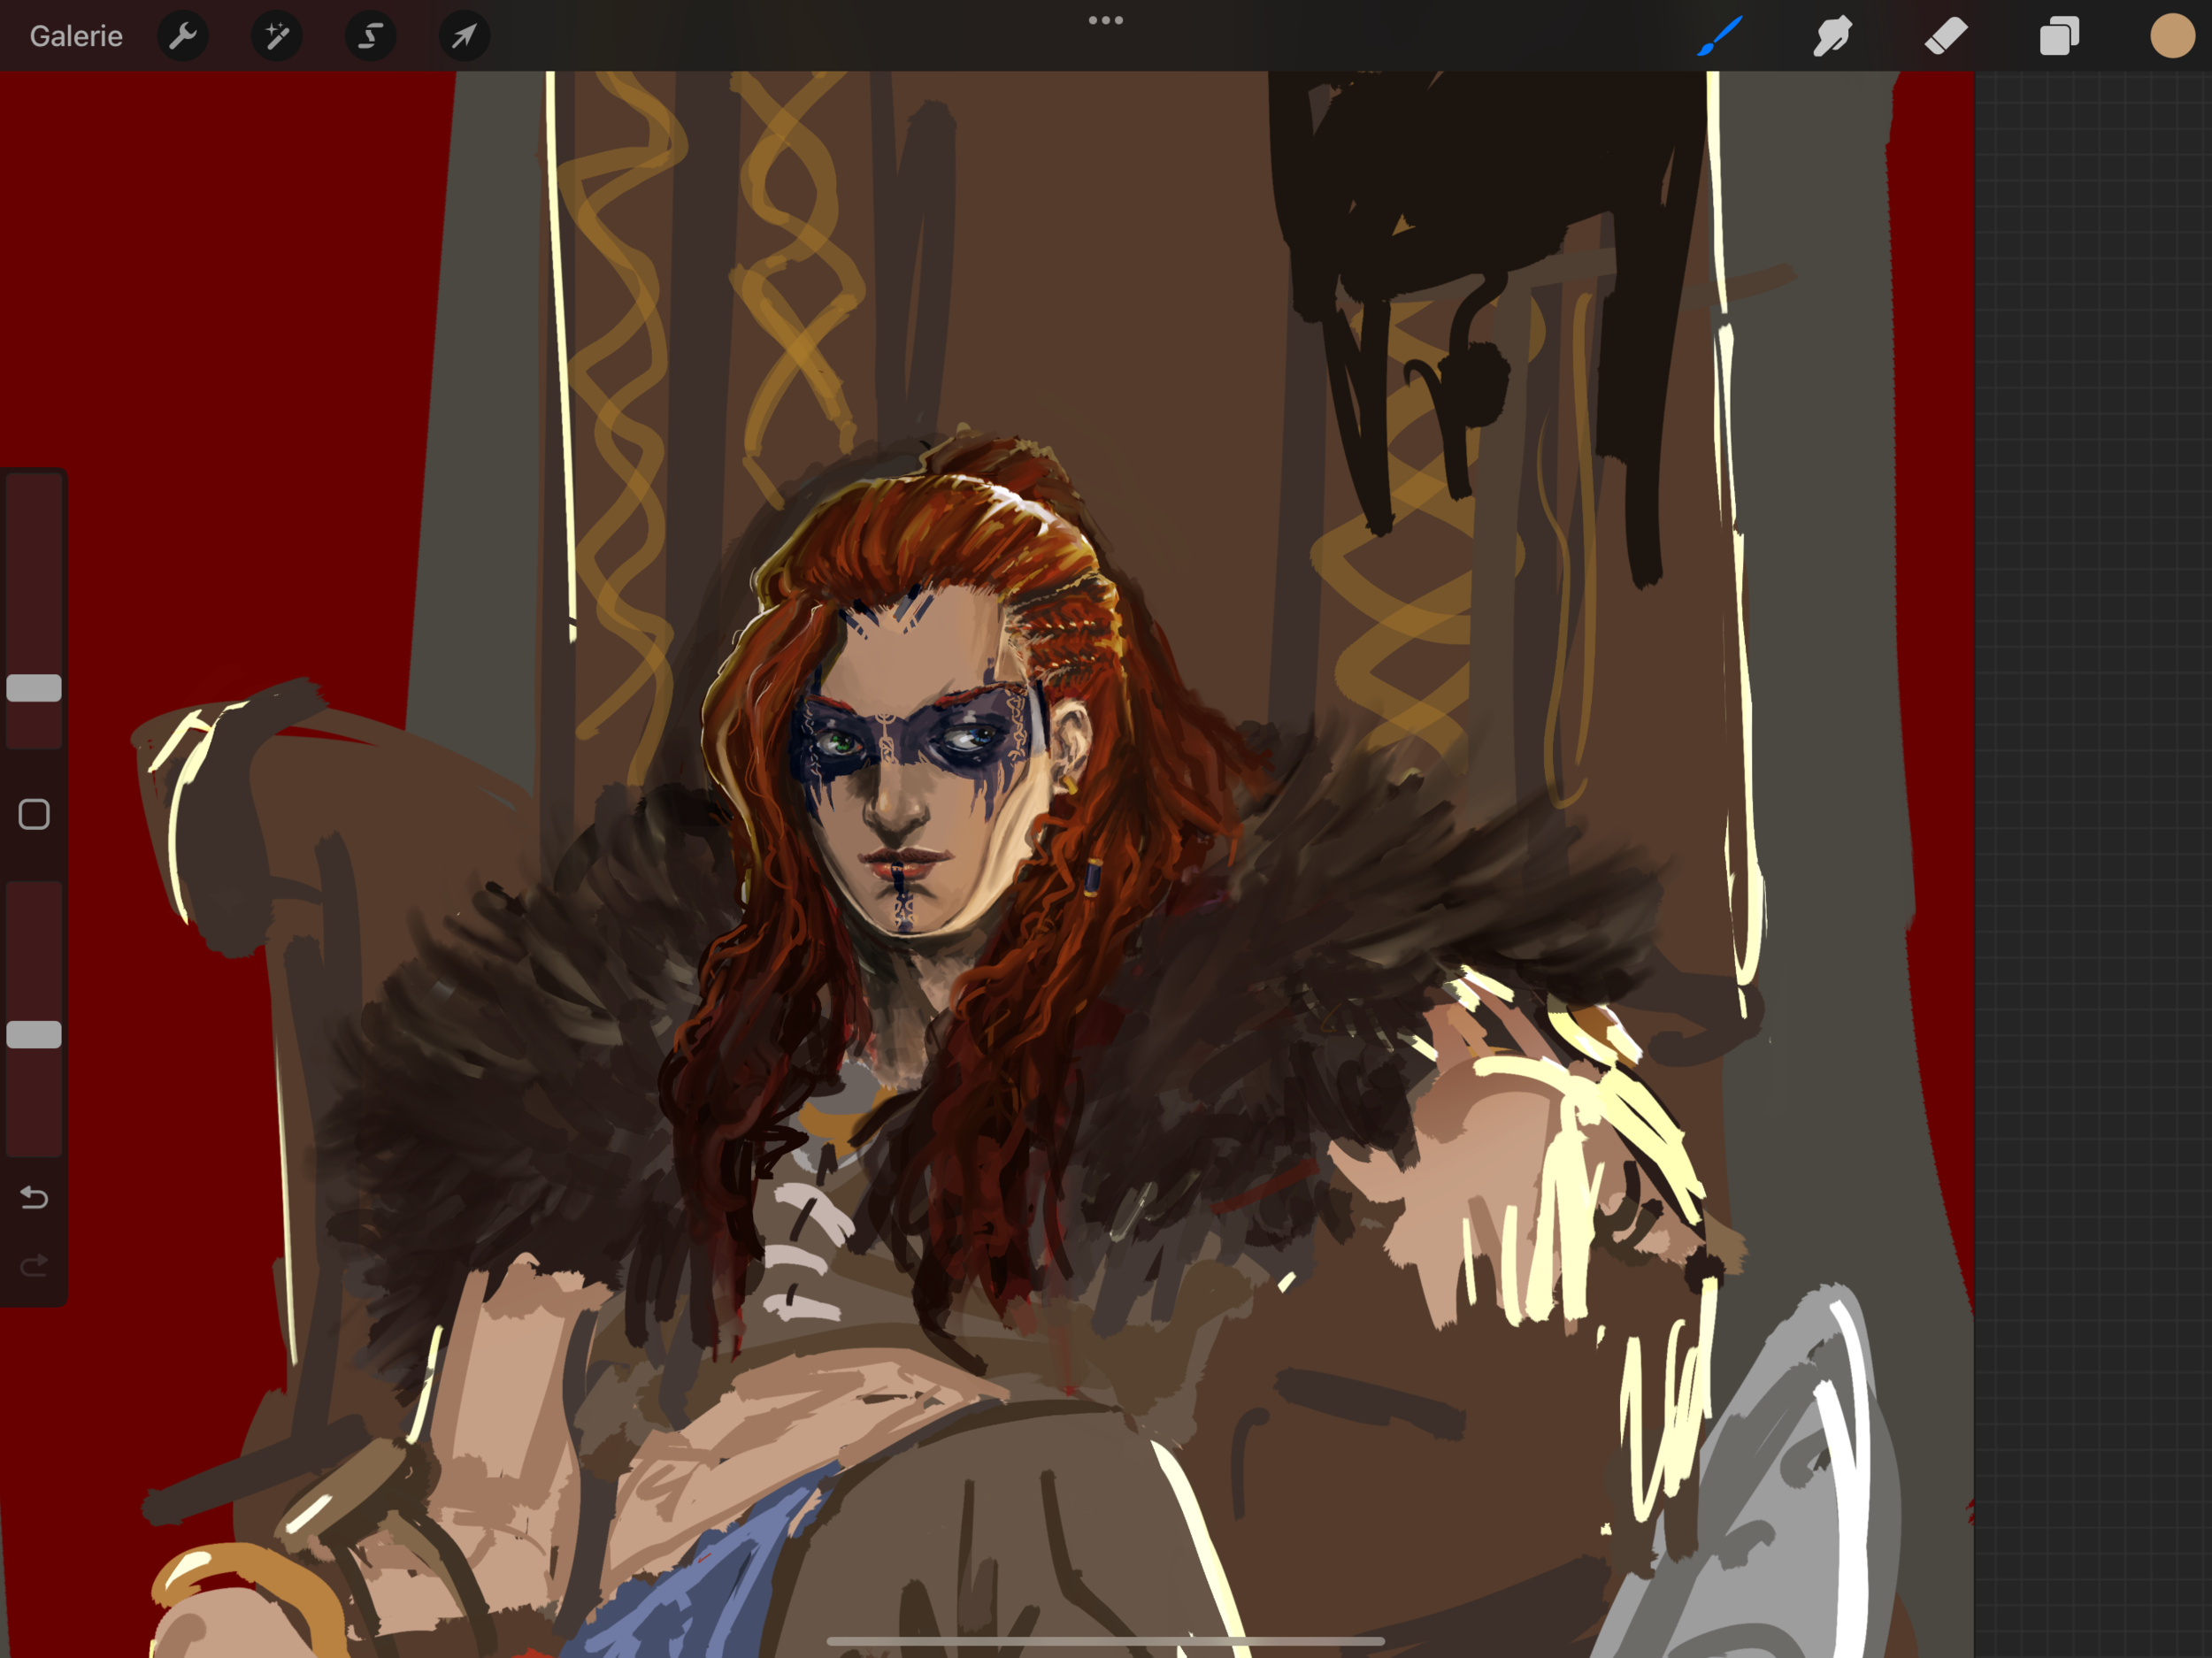Tap the home indicator bar at bottom
This screenshot has width=2212, height=1658.
coord(1105,1641)
